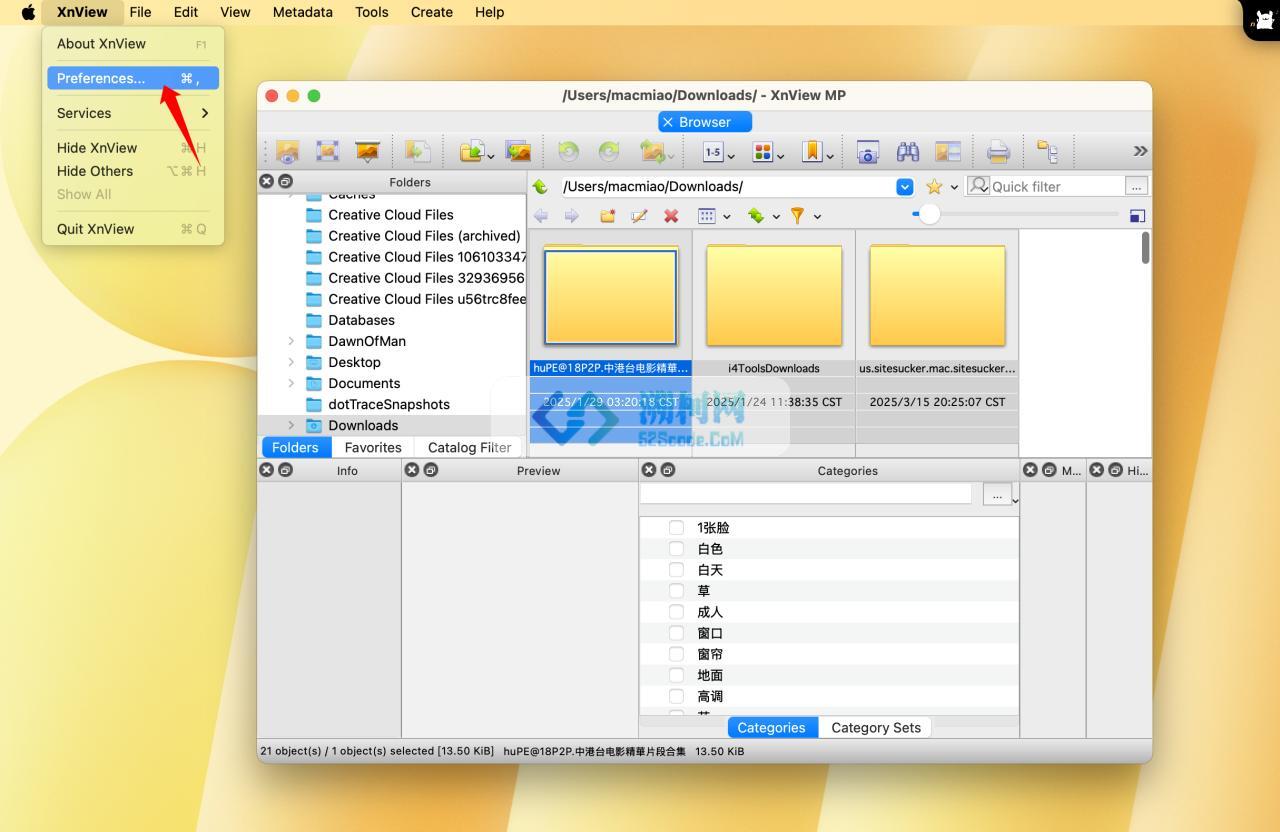Viewport: 1280px width, 832px height.
Task: Enable the 白天 category checkbox
Action: (x=676, y=569)
